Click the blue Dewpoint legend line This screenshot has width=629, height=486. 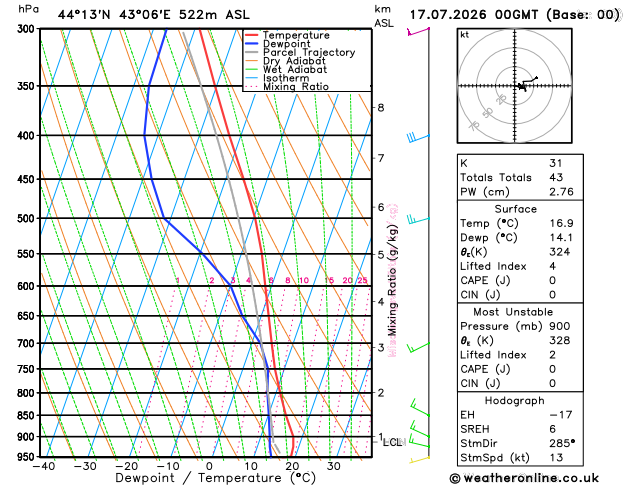point(252,44)
